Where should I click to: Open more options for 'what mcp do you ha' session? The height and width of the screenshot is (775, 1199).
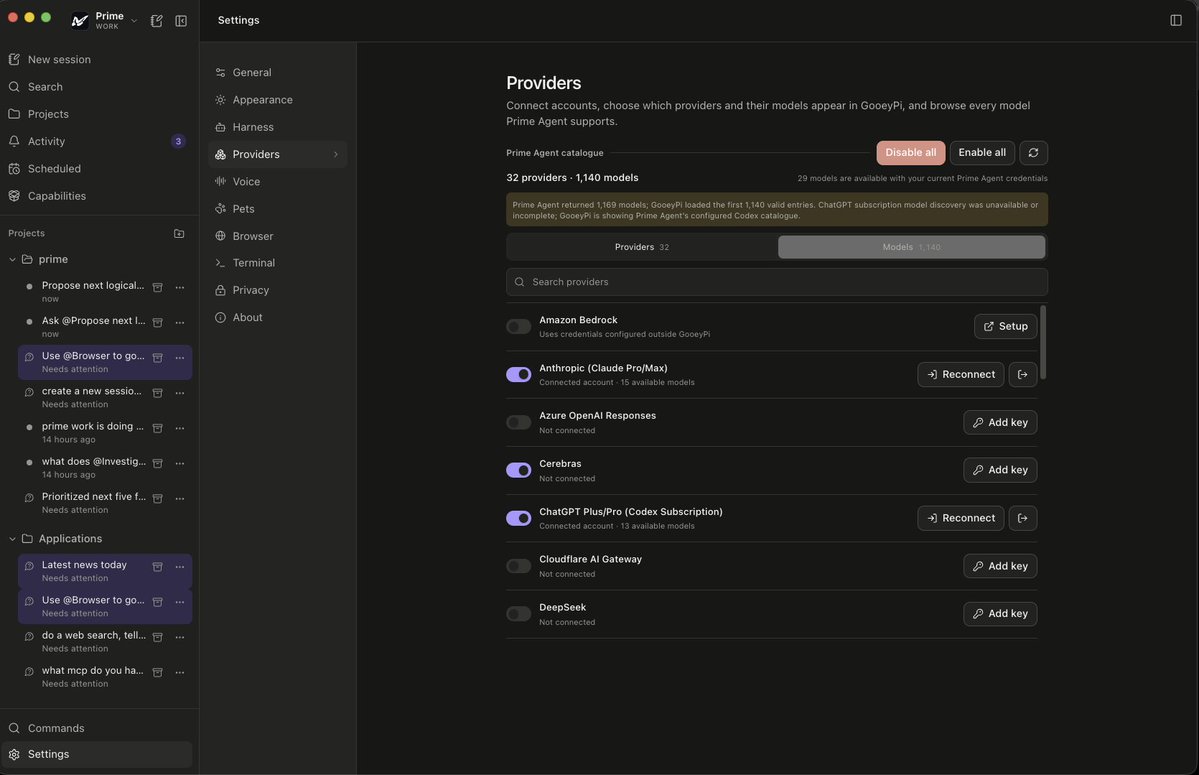point(180,672)
